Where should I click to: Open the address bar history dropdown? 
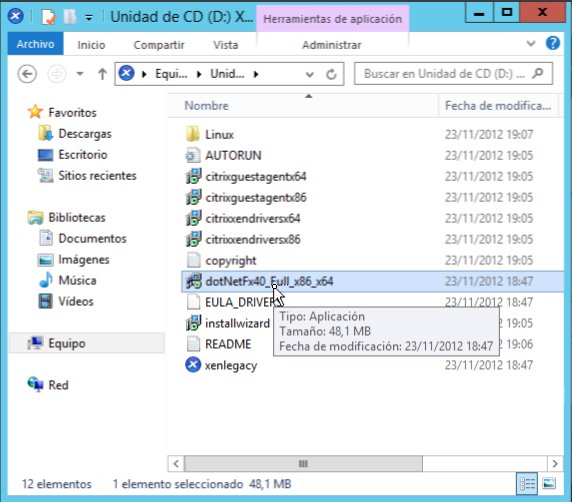[x=309, y=74]
